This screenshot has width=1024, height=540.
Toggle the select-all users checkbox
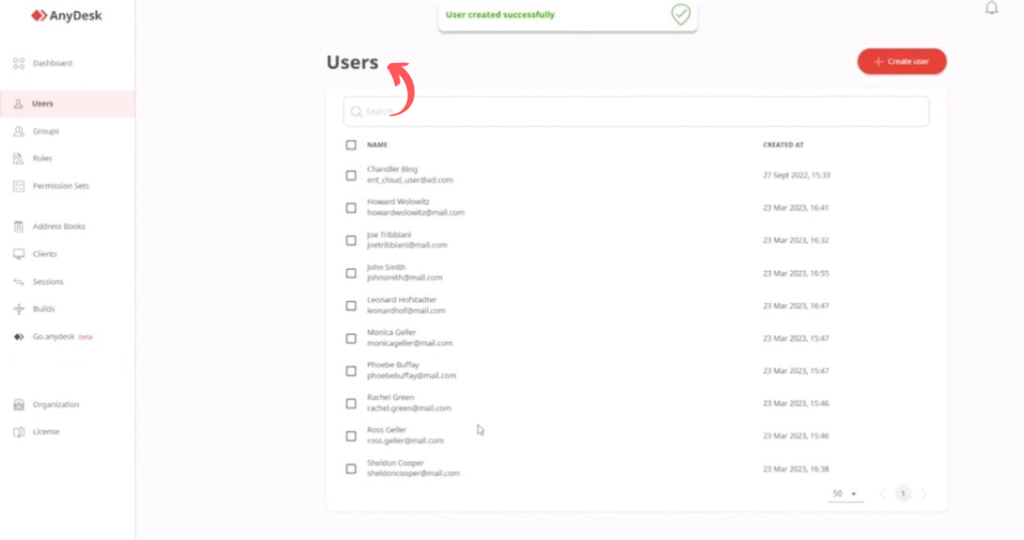(351, 145)
